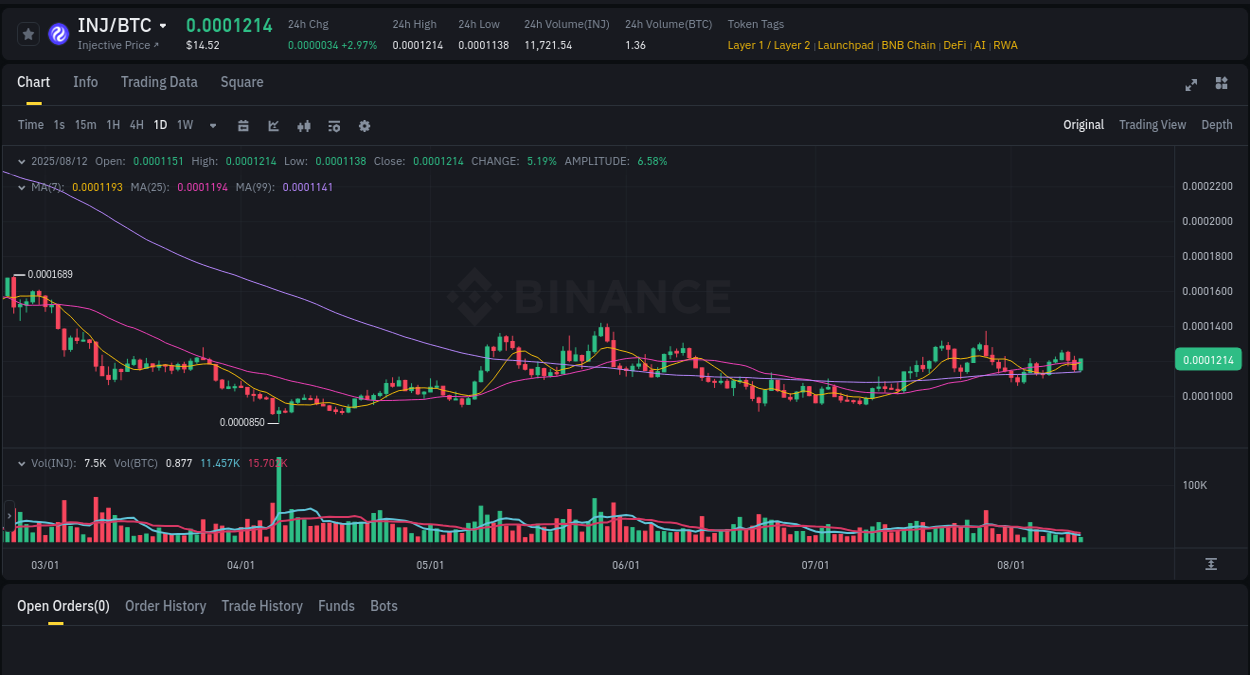Open the Order History tab
1250x675 pixels.
pos(165,606)
